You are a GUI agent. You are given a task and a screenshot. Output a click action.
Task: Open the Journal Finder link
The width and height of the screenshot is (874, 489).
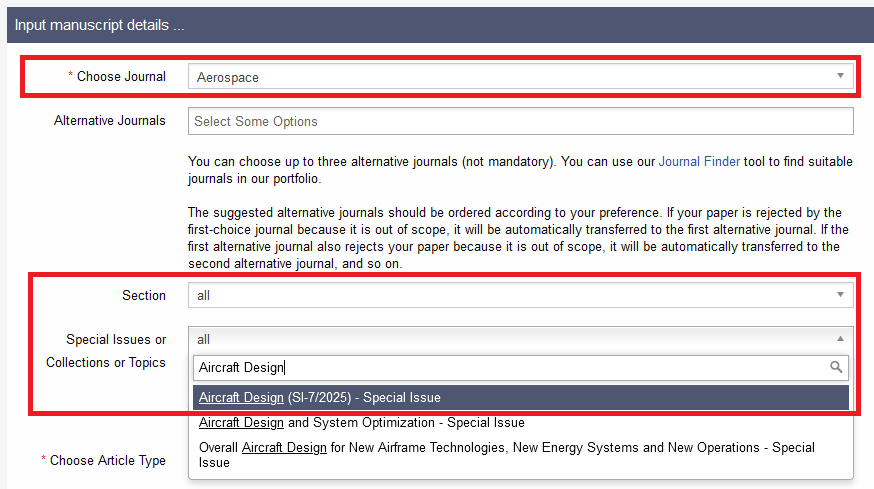pyautogui.click(x=699, y=162)
